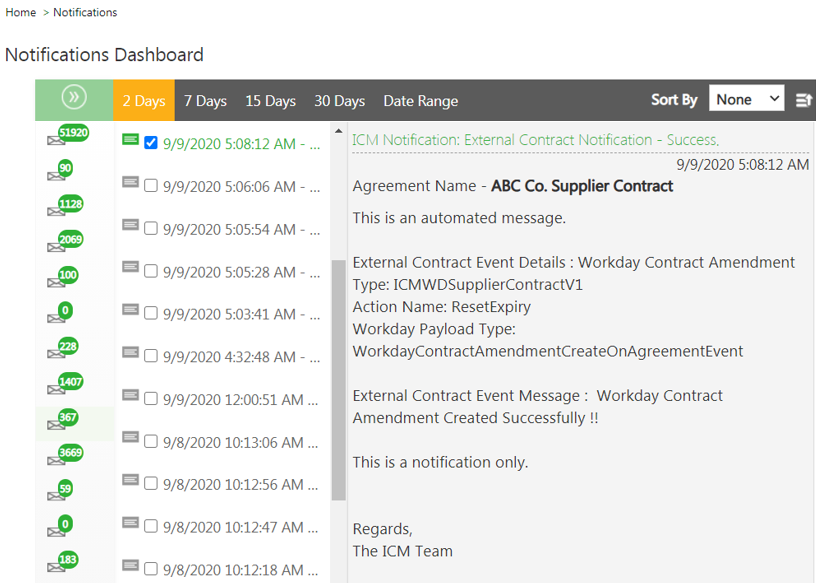Check the 9/8/2020 10:12:47 AM notification

pyautogui.click(x=151, y=526)
